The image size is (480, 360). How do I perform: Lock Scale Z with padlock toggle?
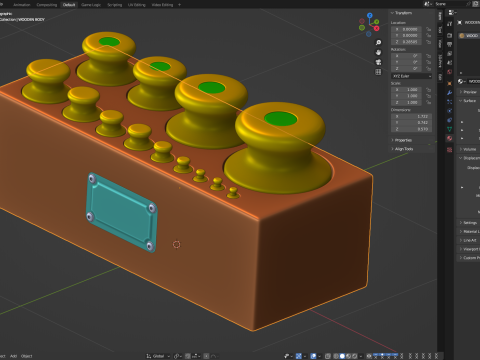click(x=429, y=102)
